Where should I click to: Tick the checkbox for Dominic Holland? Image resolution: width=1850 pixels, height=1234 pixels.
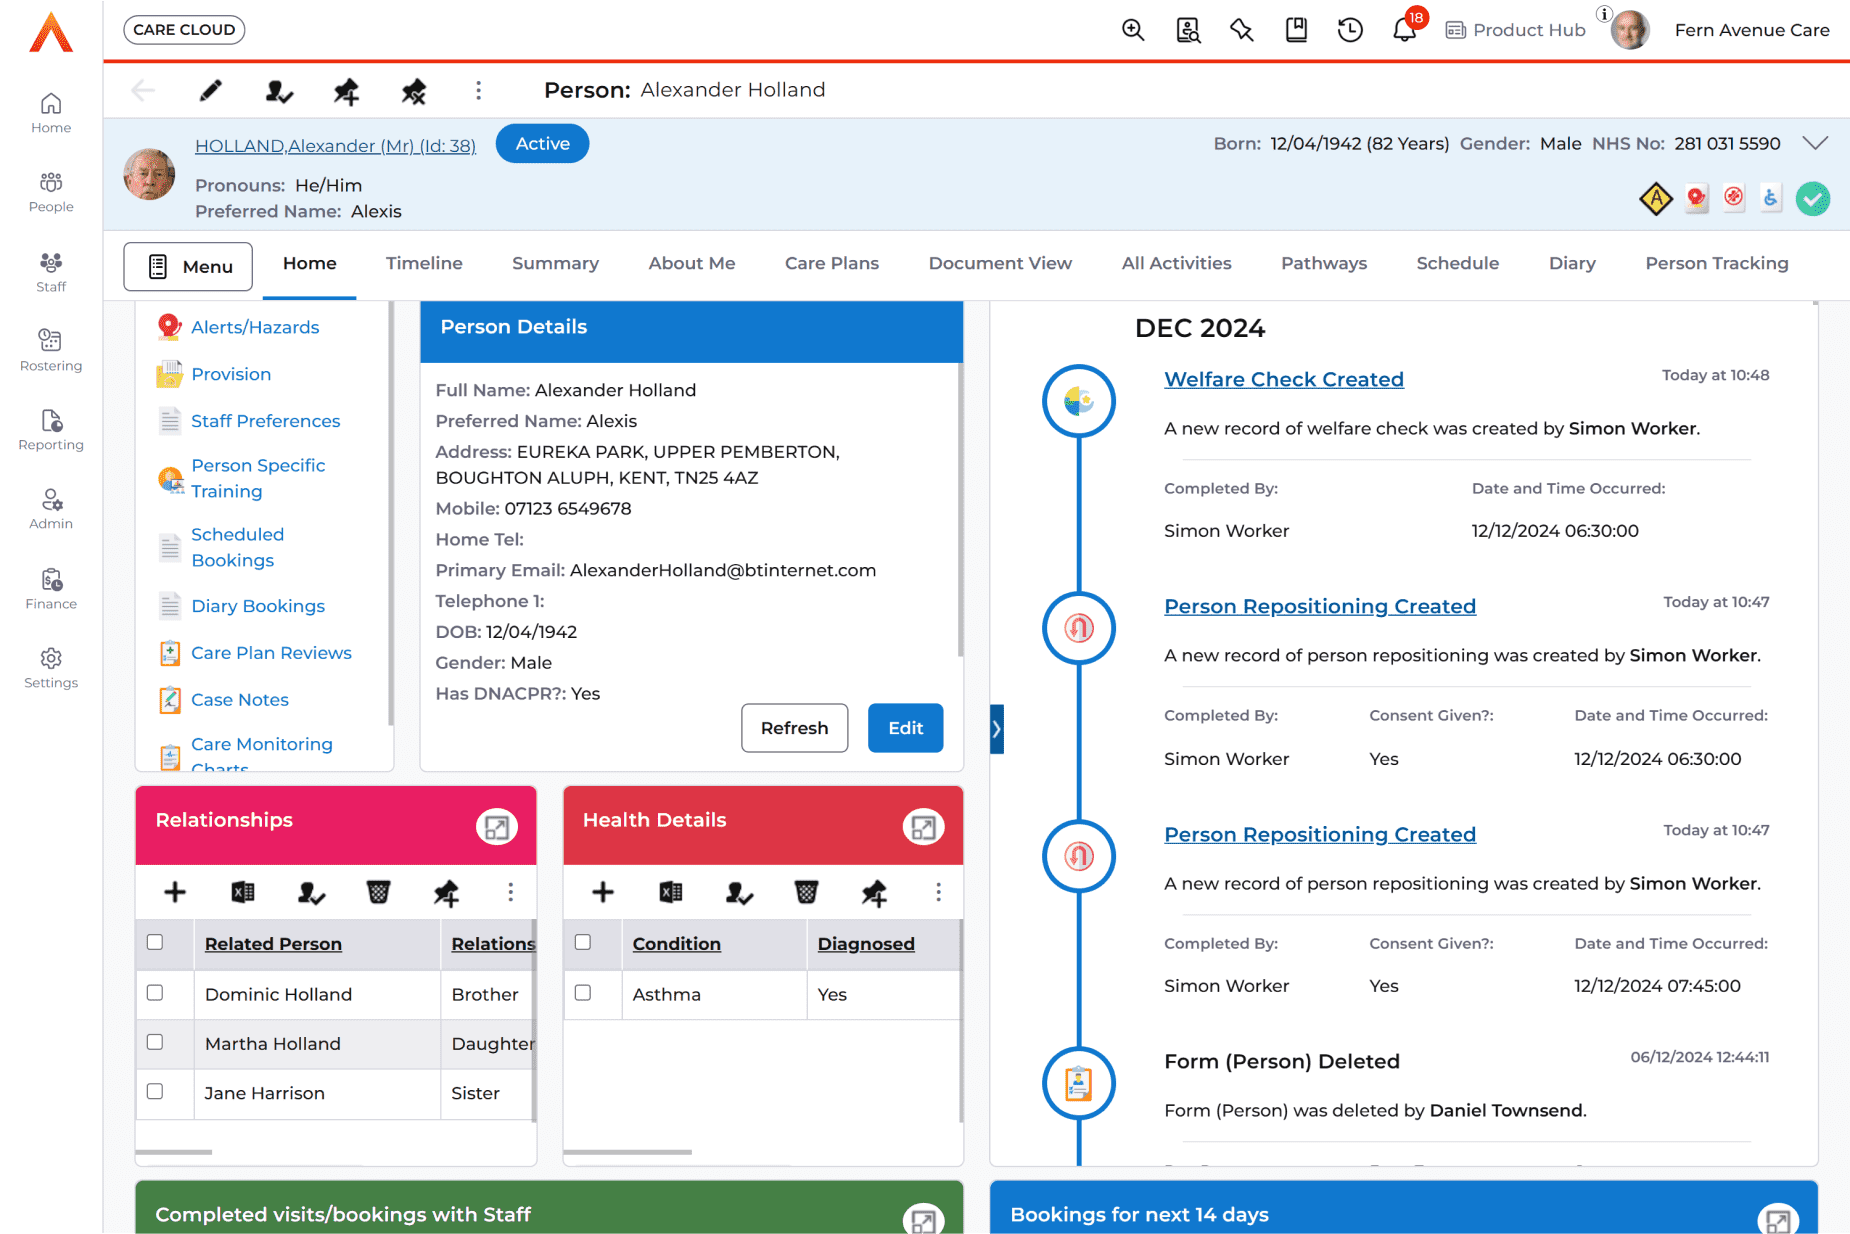pos(155,993)
